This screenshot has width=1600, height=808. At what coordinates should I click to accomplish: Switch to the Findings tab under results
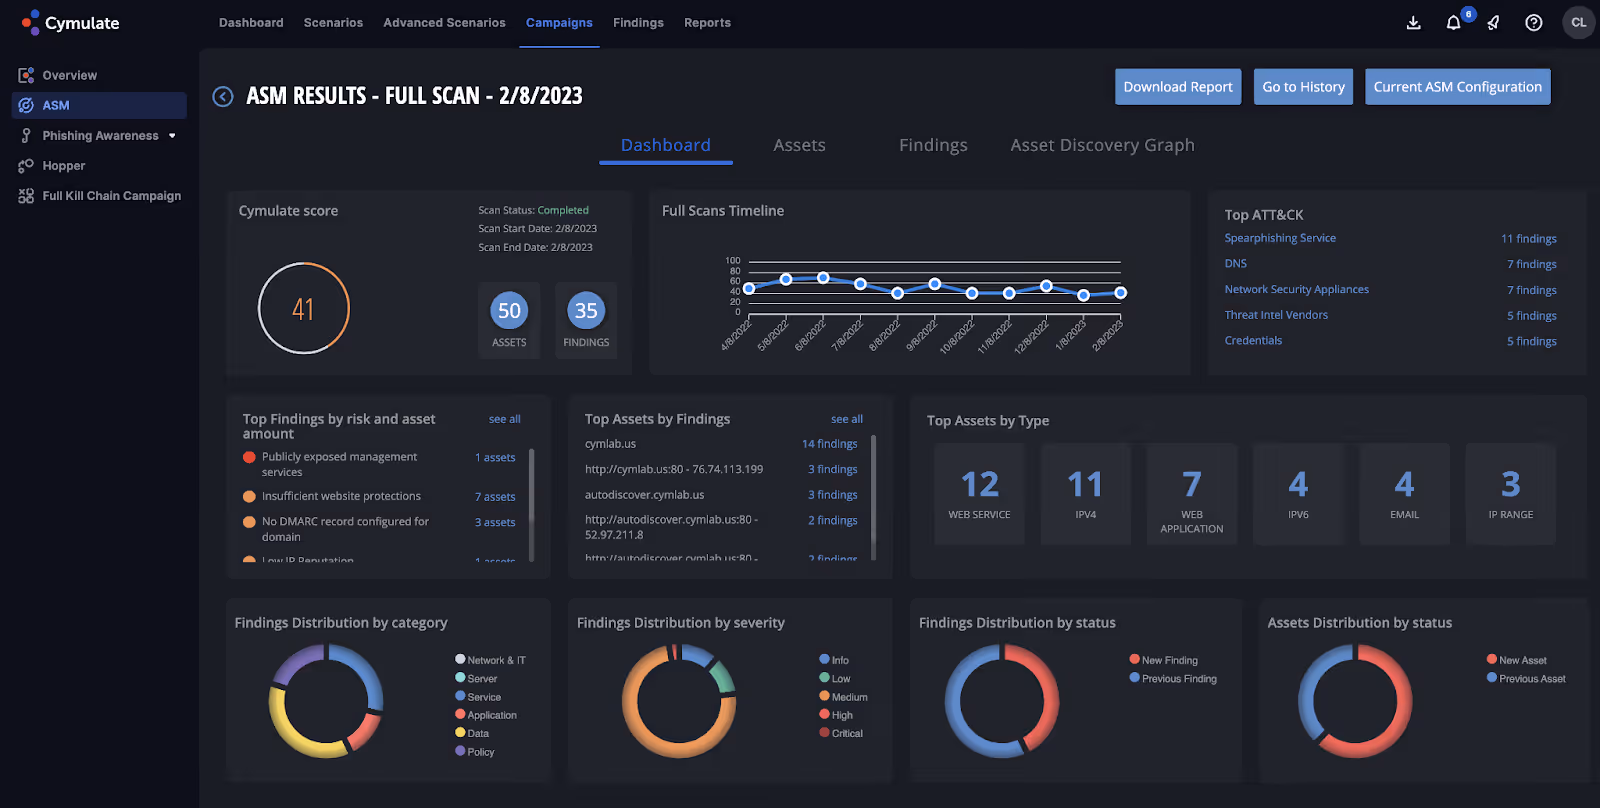tap(933, 145)
